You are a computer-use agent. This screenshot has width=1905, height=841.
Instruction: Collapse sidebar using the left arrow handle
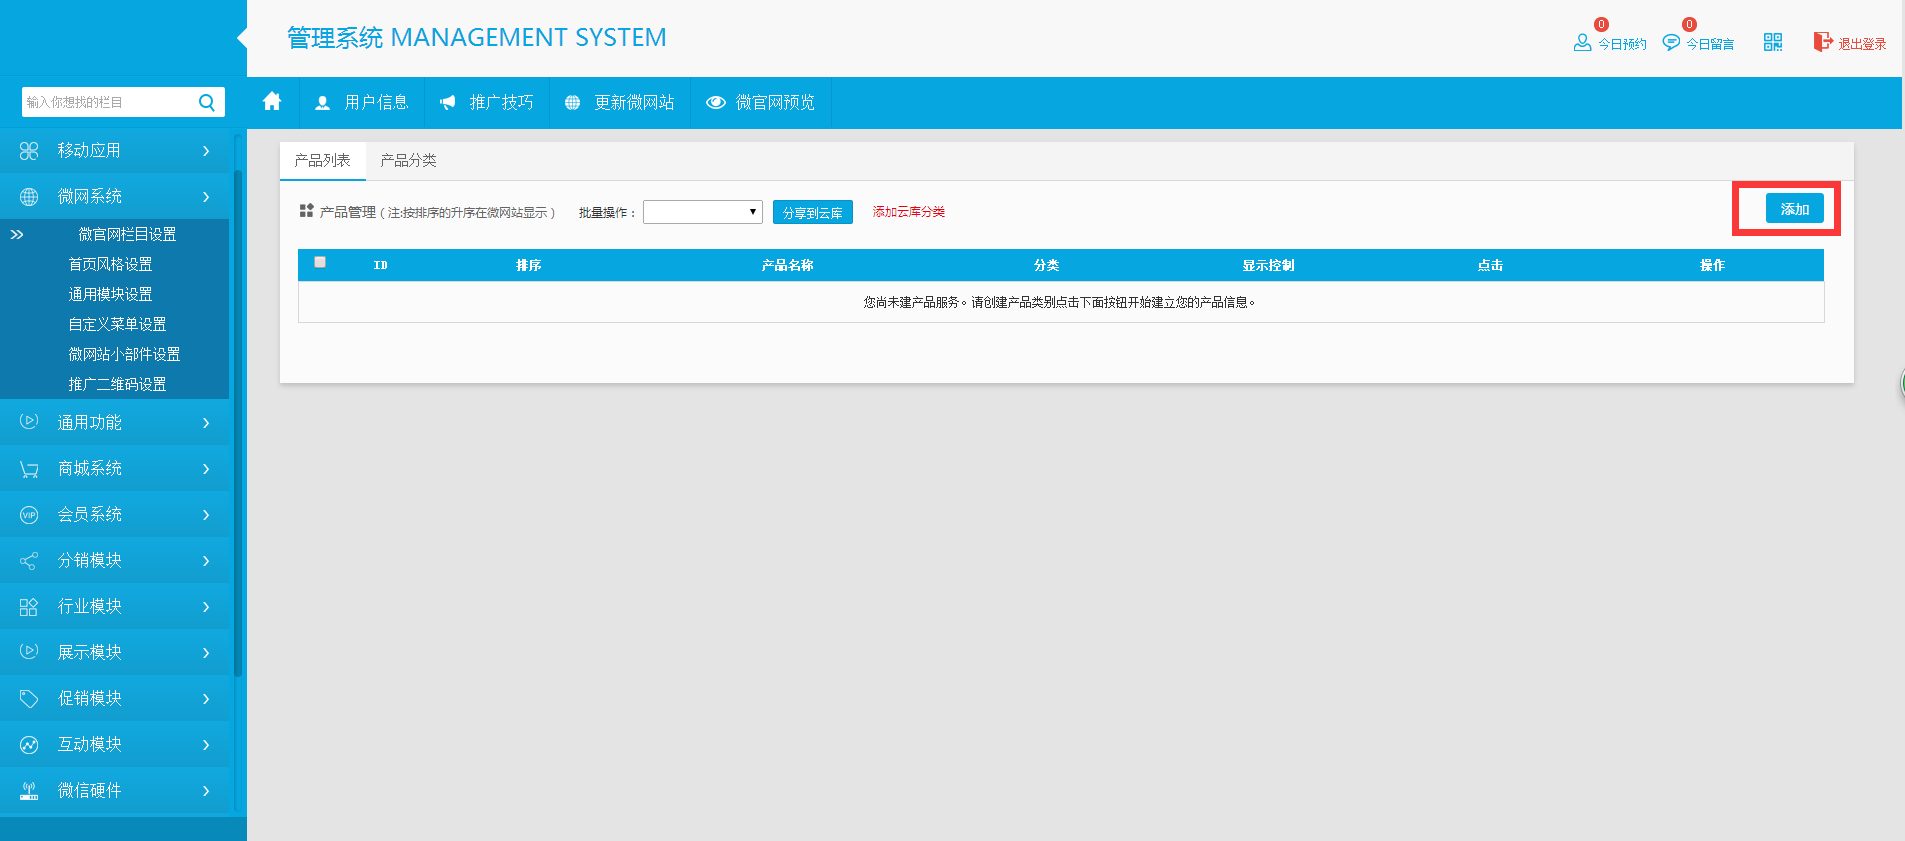click(x=241, y=38)
